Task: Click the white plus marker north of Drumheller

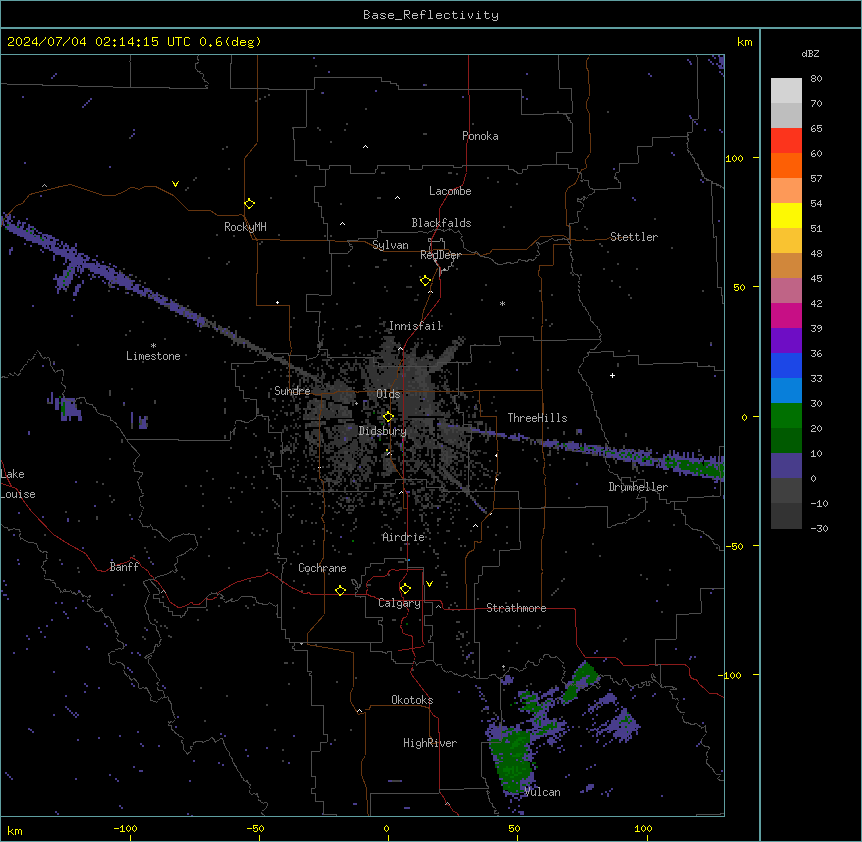Action: click(x=612, y=375)
